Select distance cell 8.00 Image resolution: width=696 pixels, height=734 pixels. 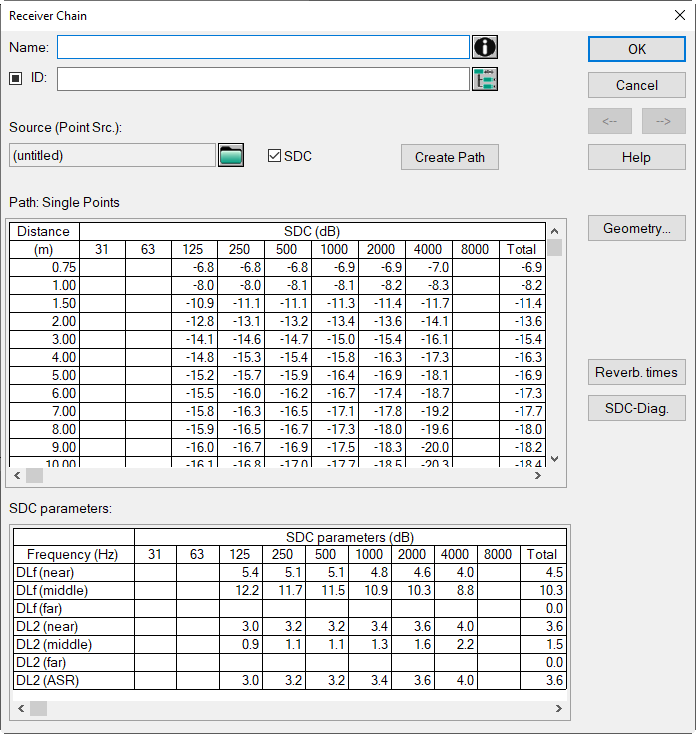[x=44, y=430]
